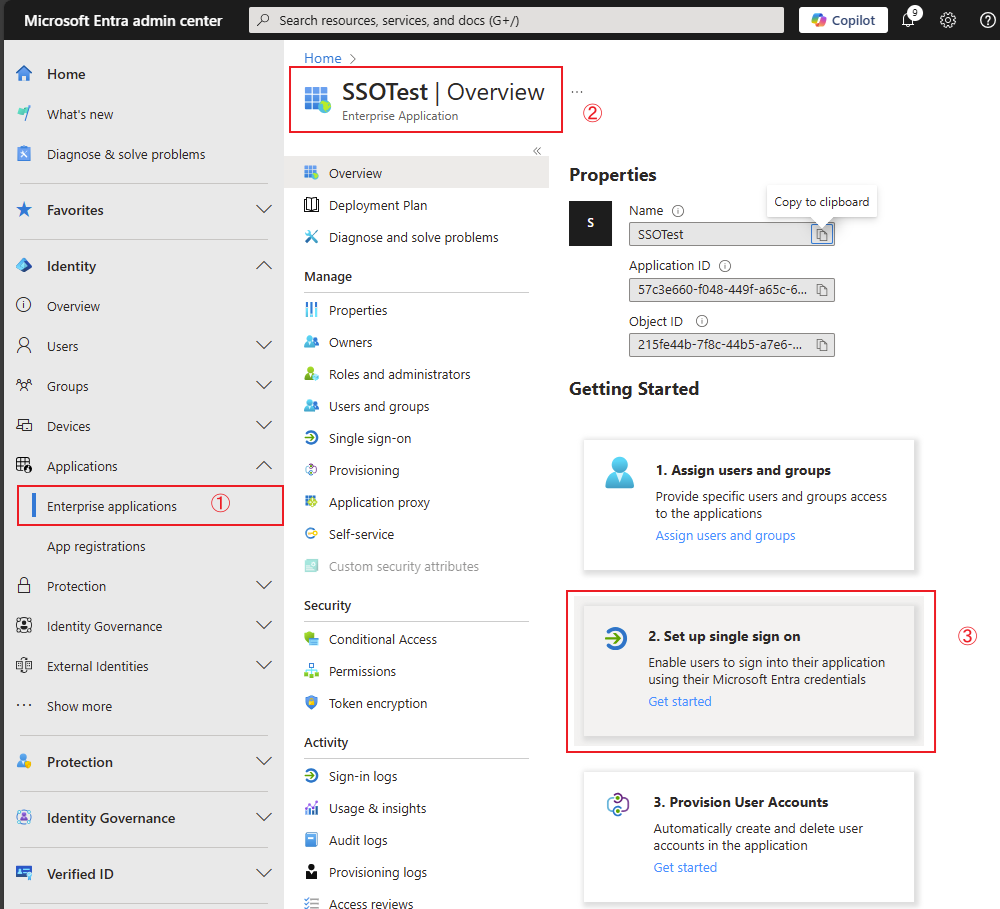Expand the External Identities submenu
Viewport: 1000px width, 909px height.
tap(264, 665)
